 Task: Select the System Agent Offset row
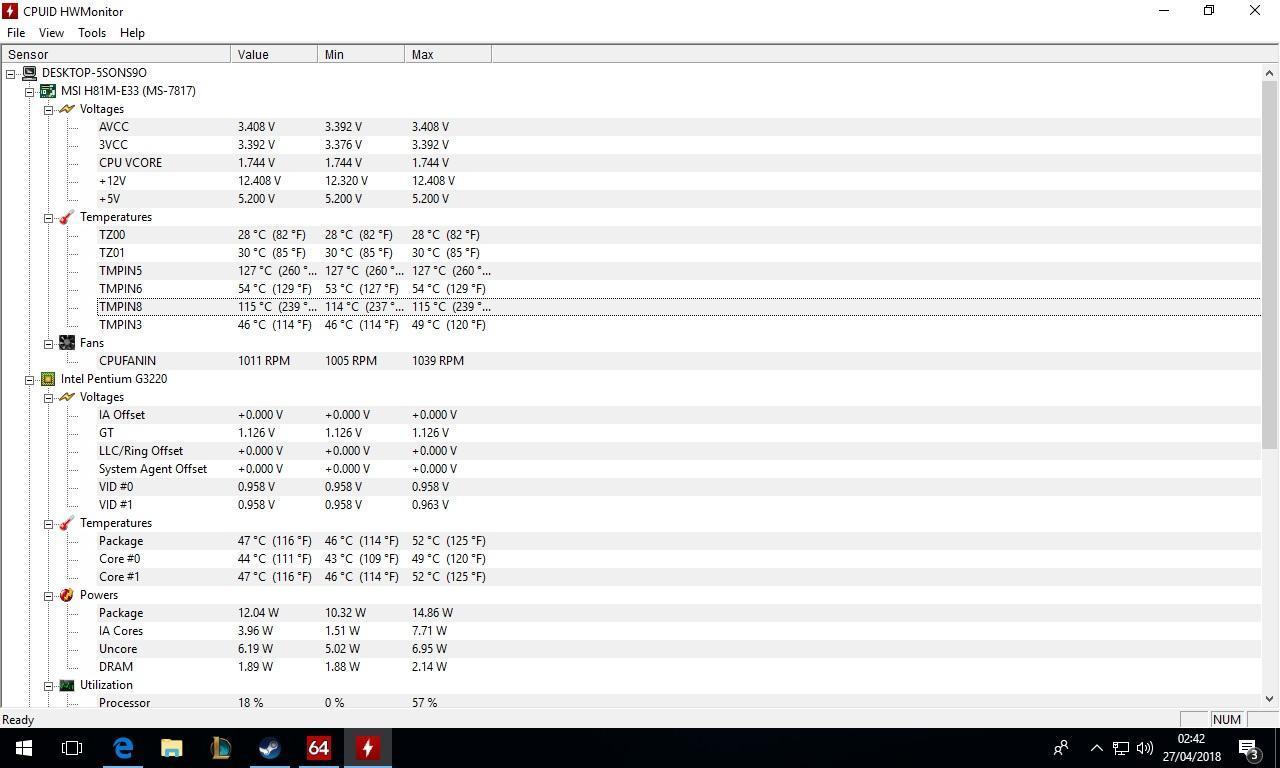click(x=679, y=469)
